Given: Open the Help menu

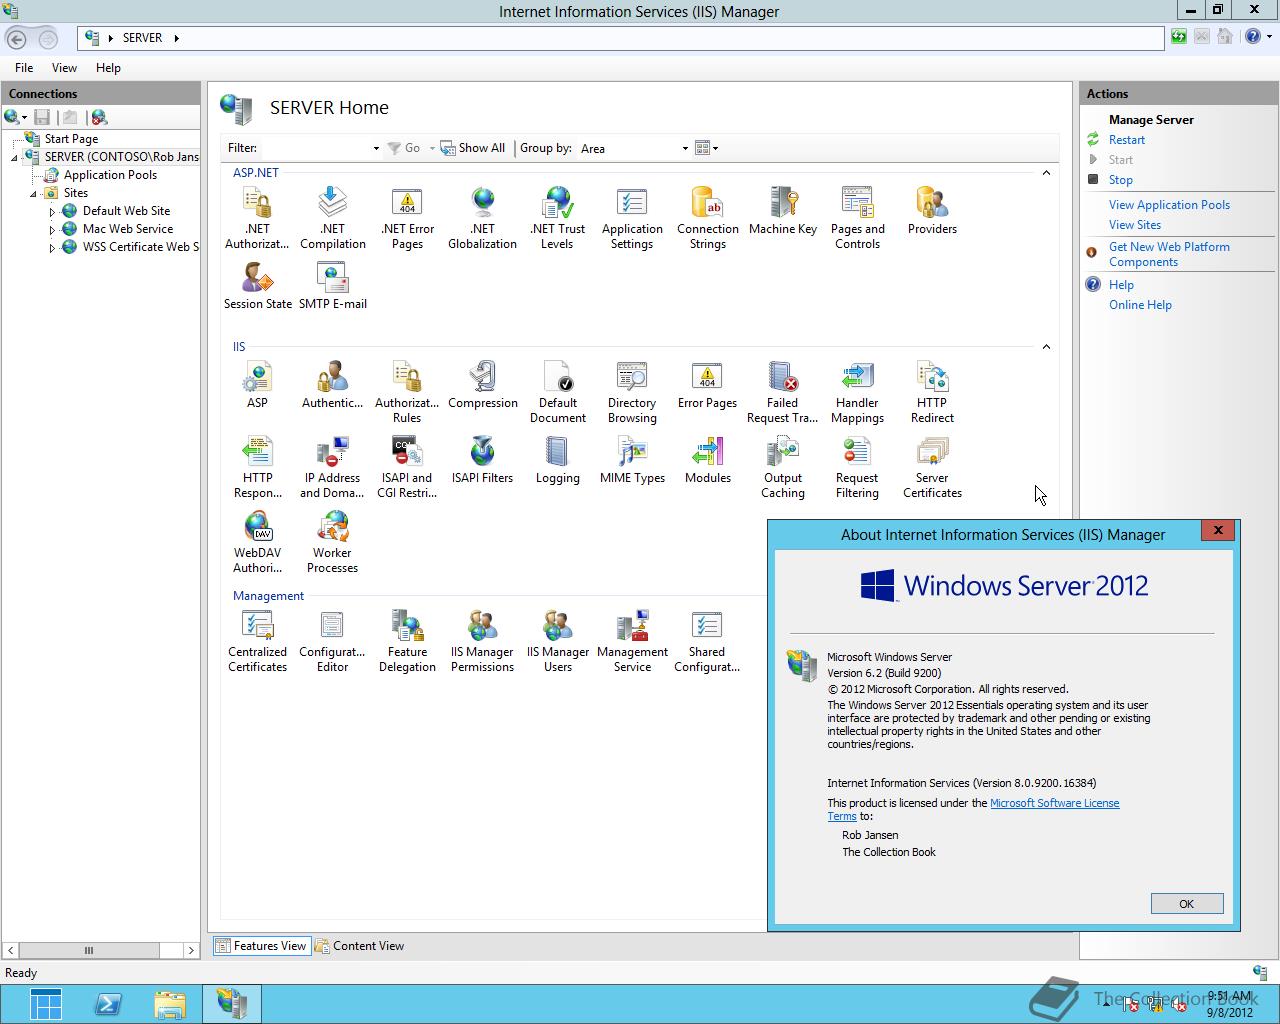Looking at the screenshot, I should pos(108,68).
